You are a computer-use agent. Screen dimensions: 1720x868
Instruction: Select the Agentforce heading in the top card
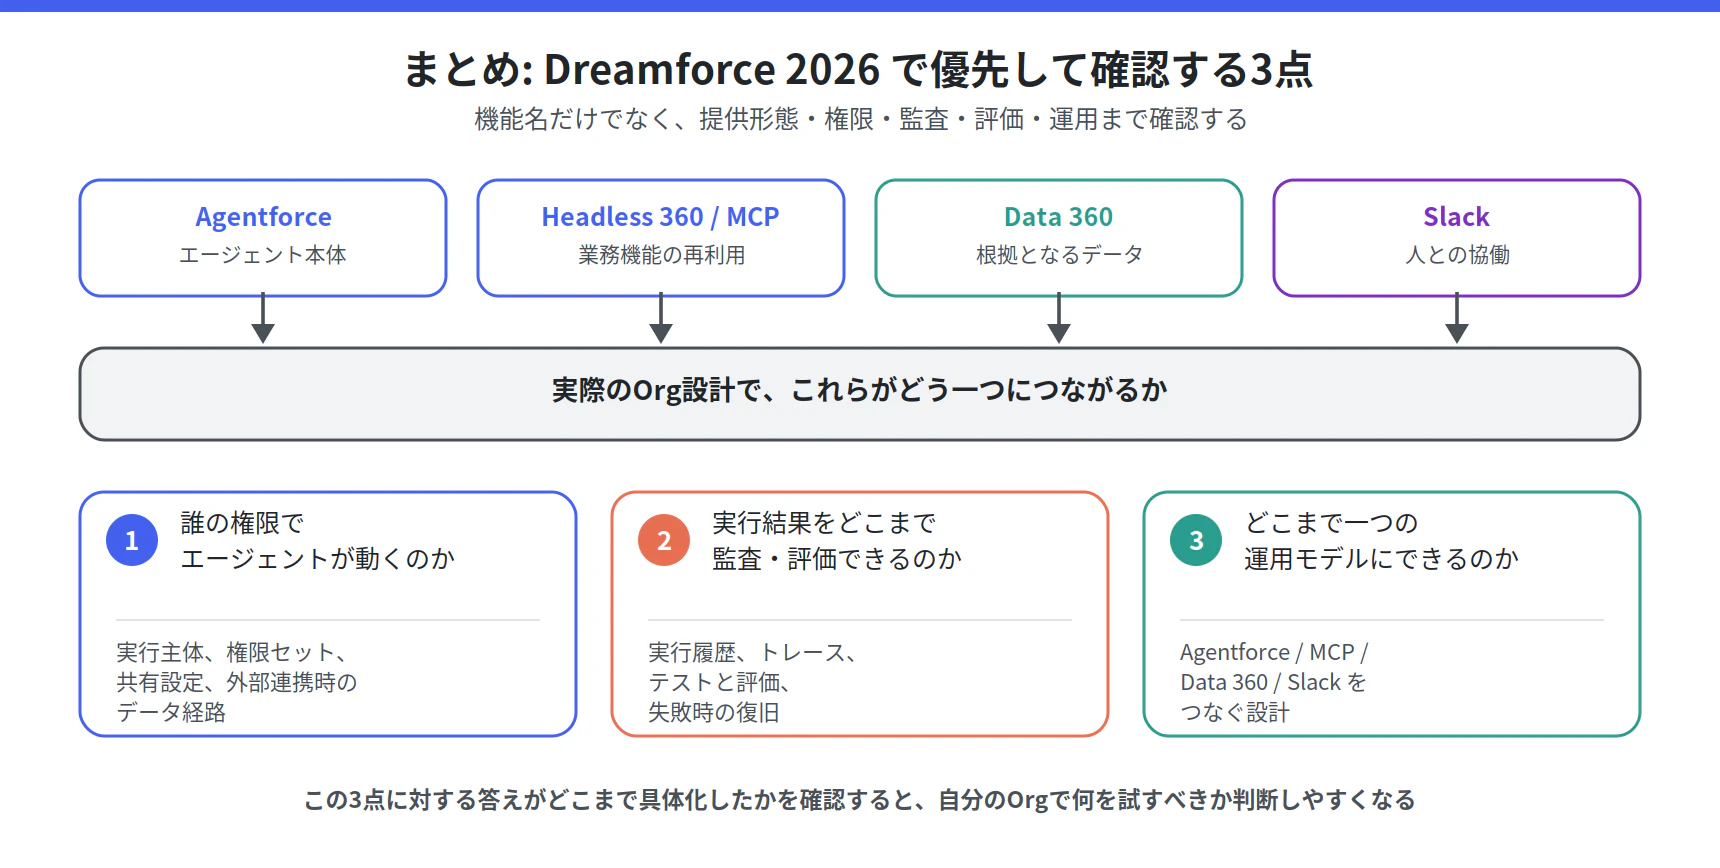tap(264, 217)
